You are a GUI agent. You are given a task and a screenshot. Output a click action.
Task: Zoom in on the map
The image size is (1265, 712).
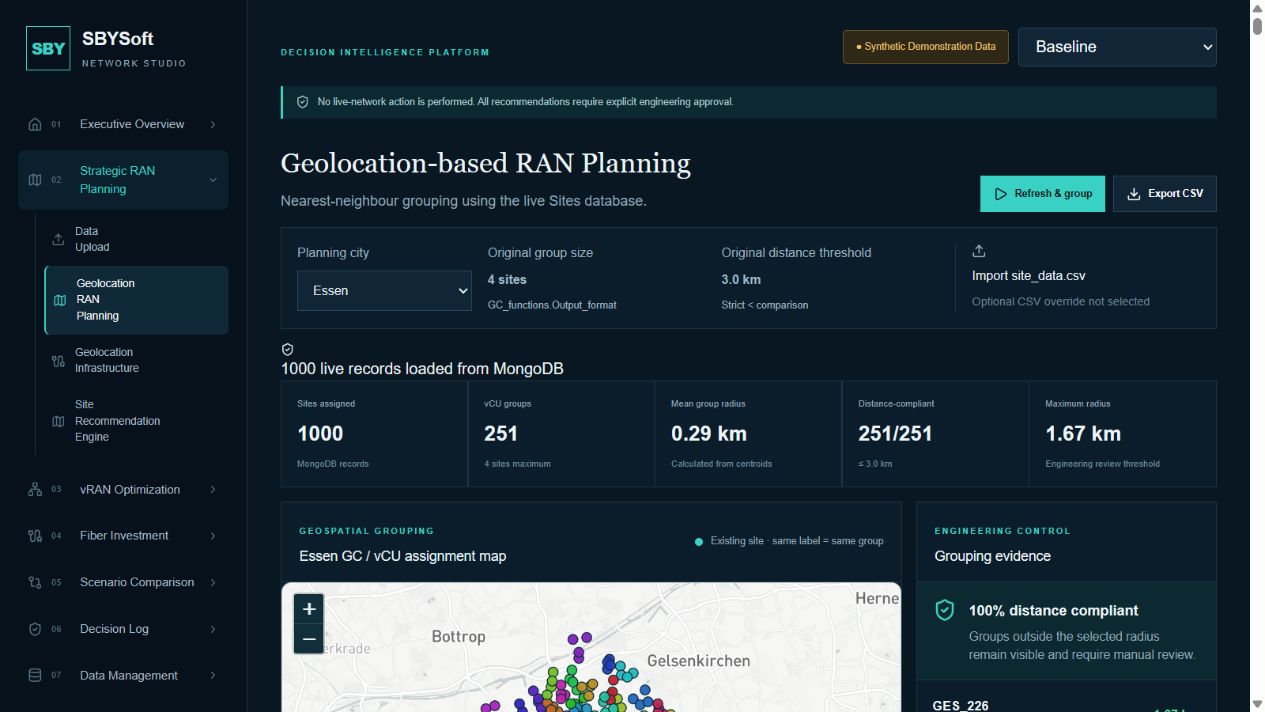[309, 608]
